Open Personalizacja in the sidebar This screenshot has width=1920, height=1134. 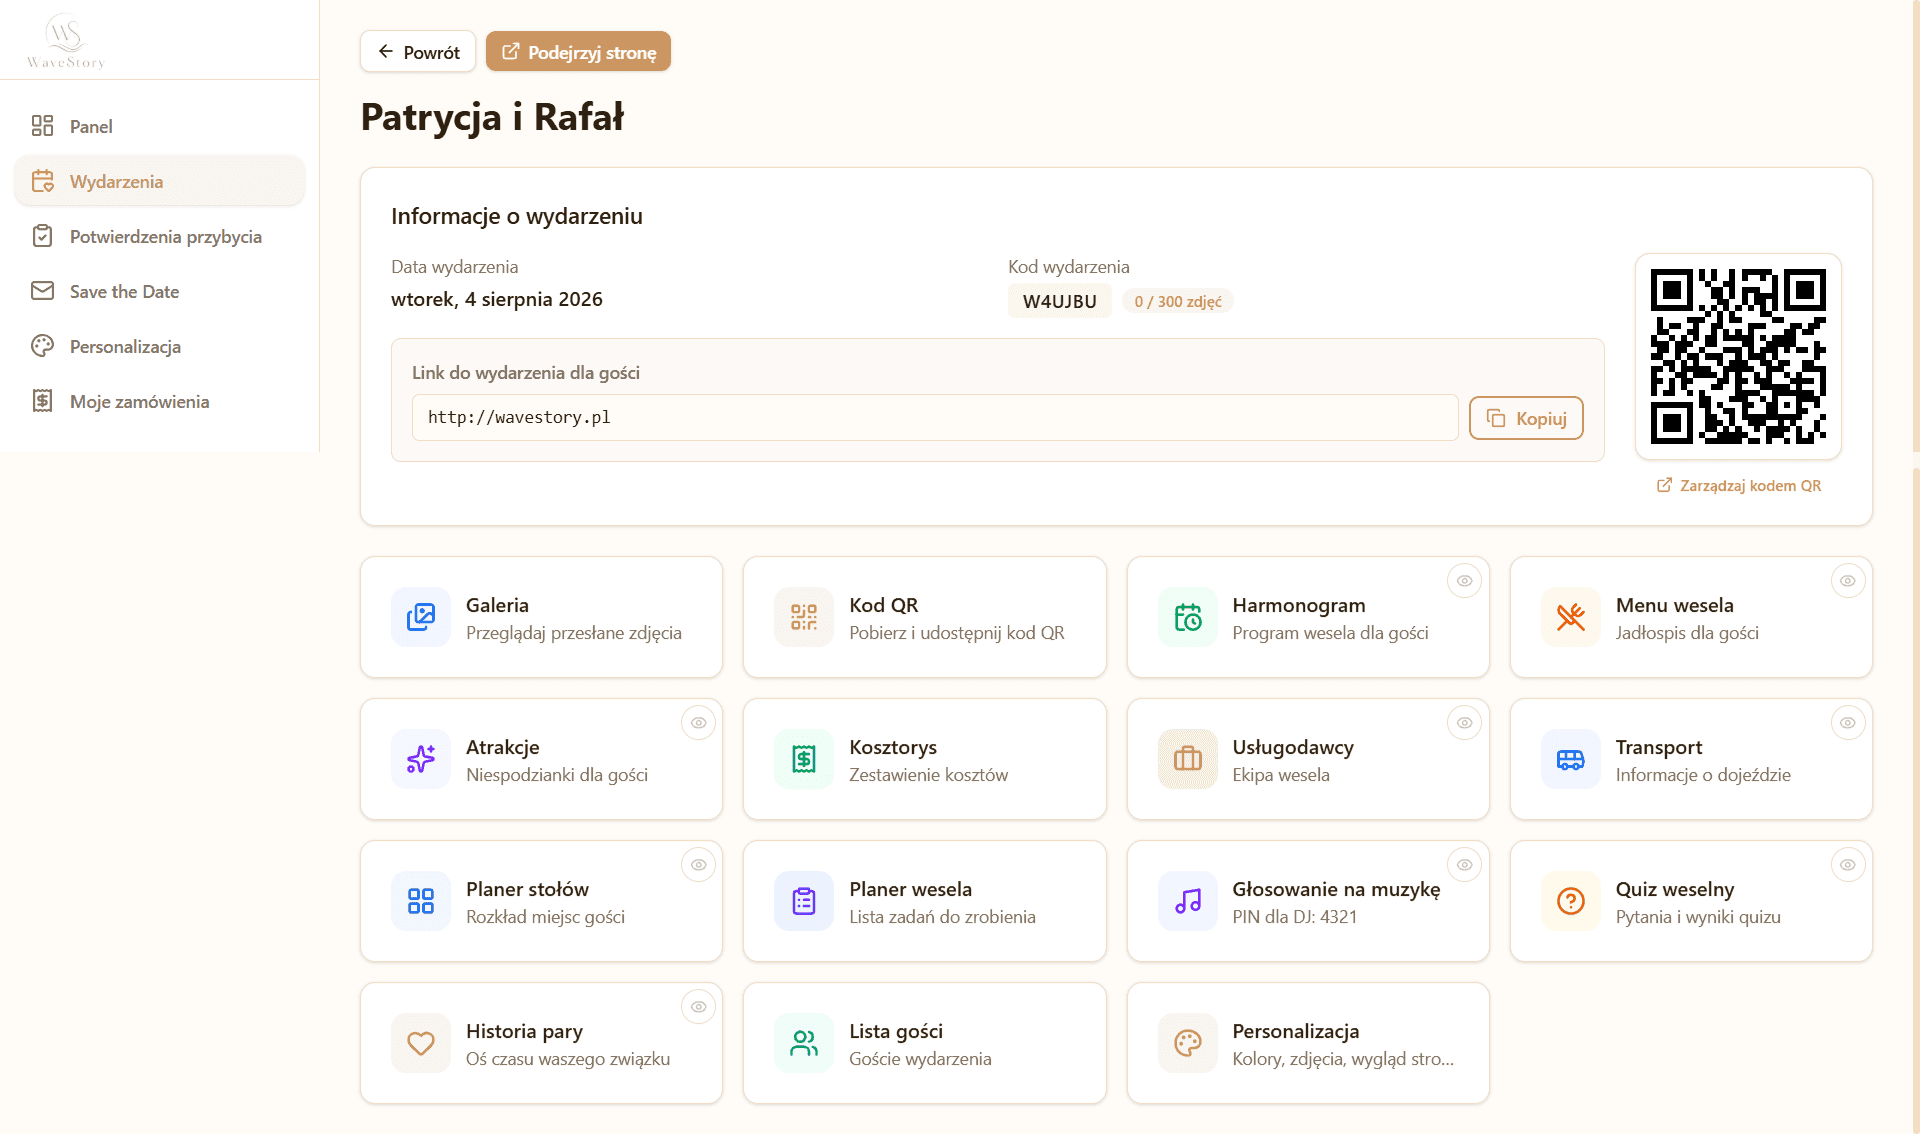click(159, 346)
